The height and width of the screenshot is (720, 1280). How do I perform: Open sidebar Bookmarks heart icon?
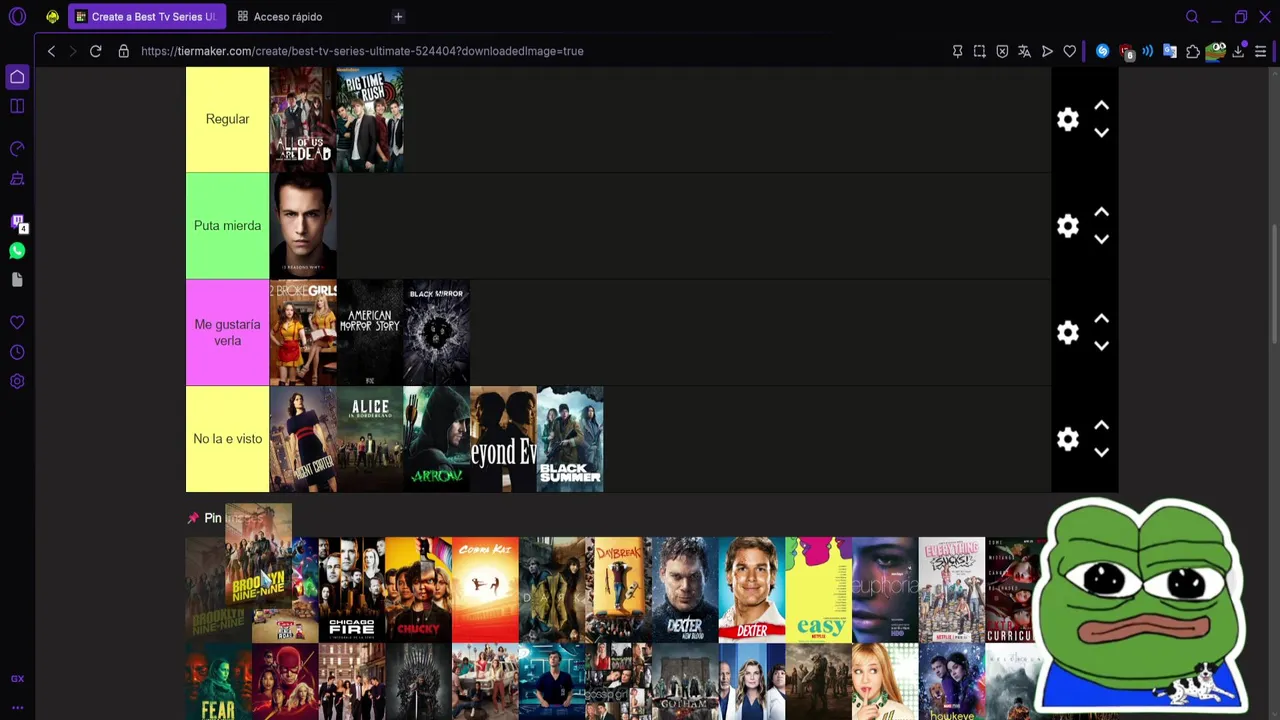17,323
